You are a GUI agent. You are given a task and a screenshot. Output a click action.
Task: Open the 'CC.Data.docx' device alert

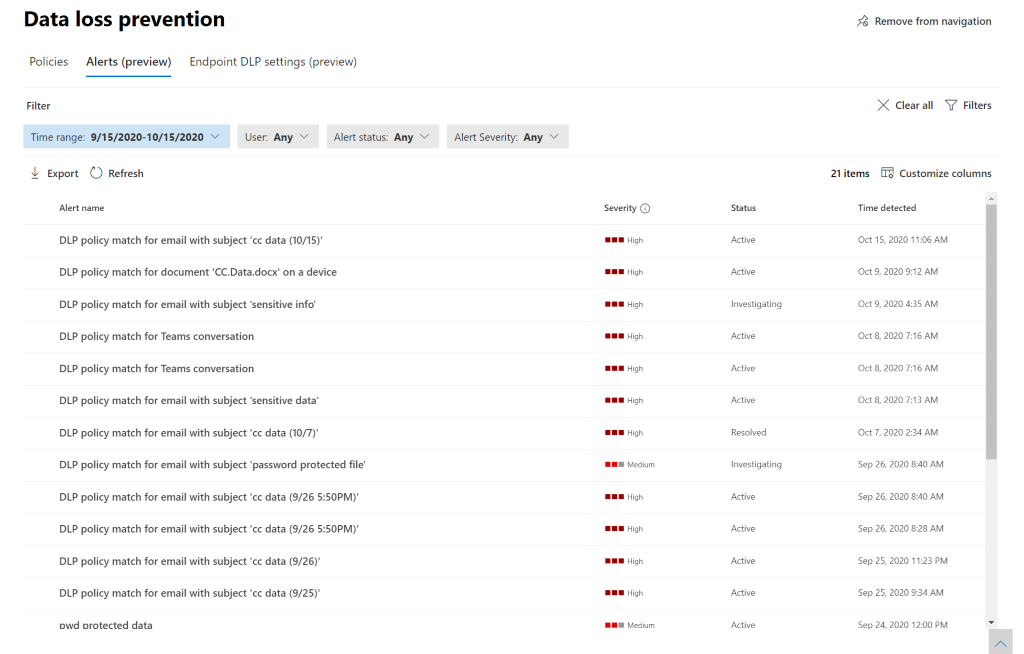point(198,271)
